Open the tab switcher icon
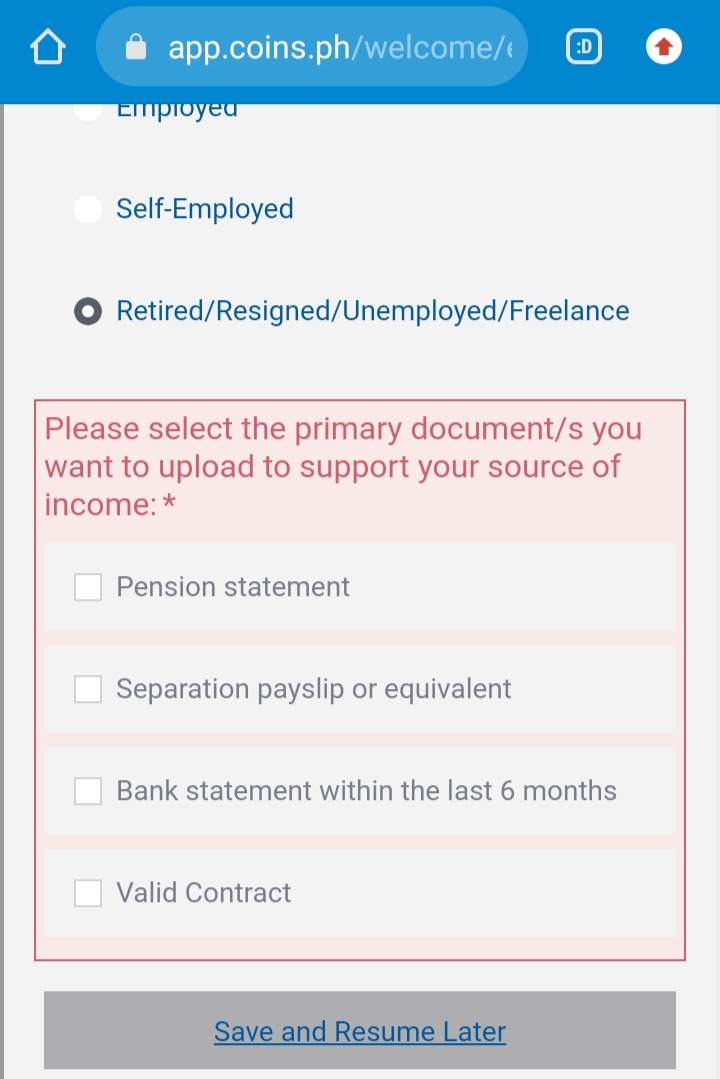This screenshot has height=1079, width=720. tap(584, 47)
